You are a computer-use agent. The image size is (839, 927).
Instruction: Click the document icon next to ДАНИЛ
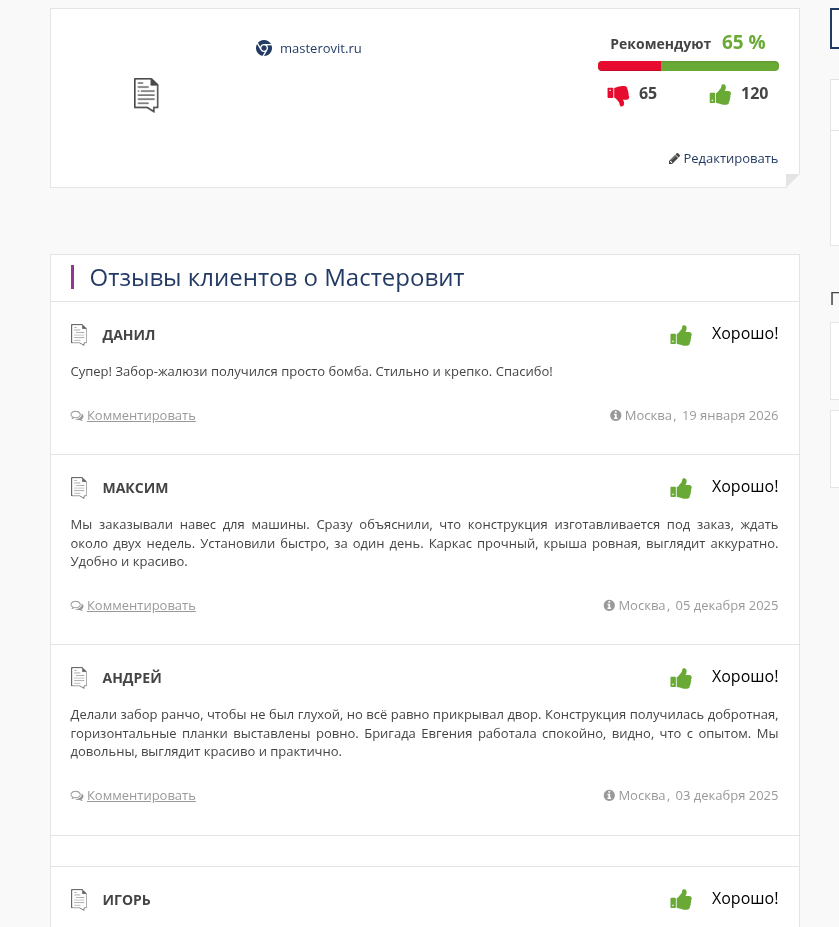[79, 335]
